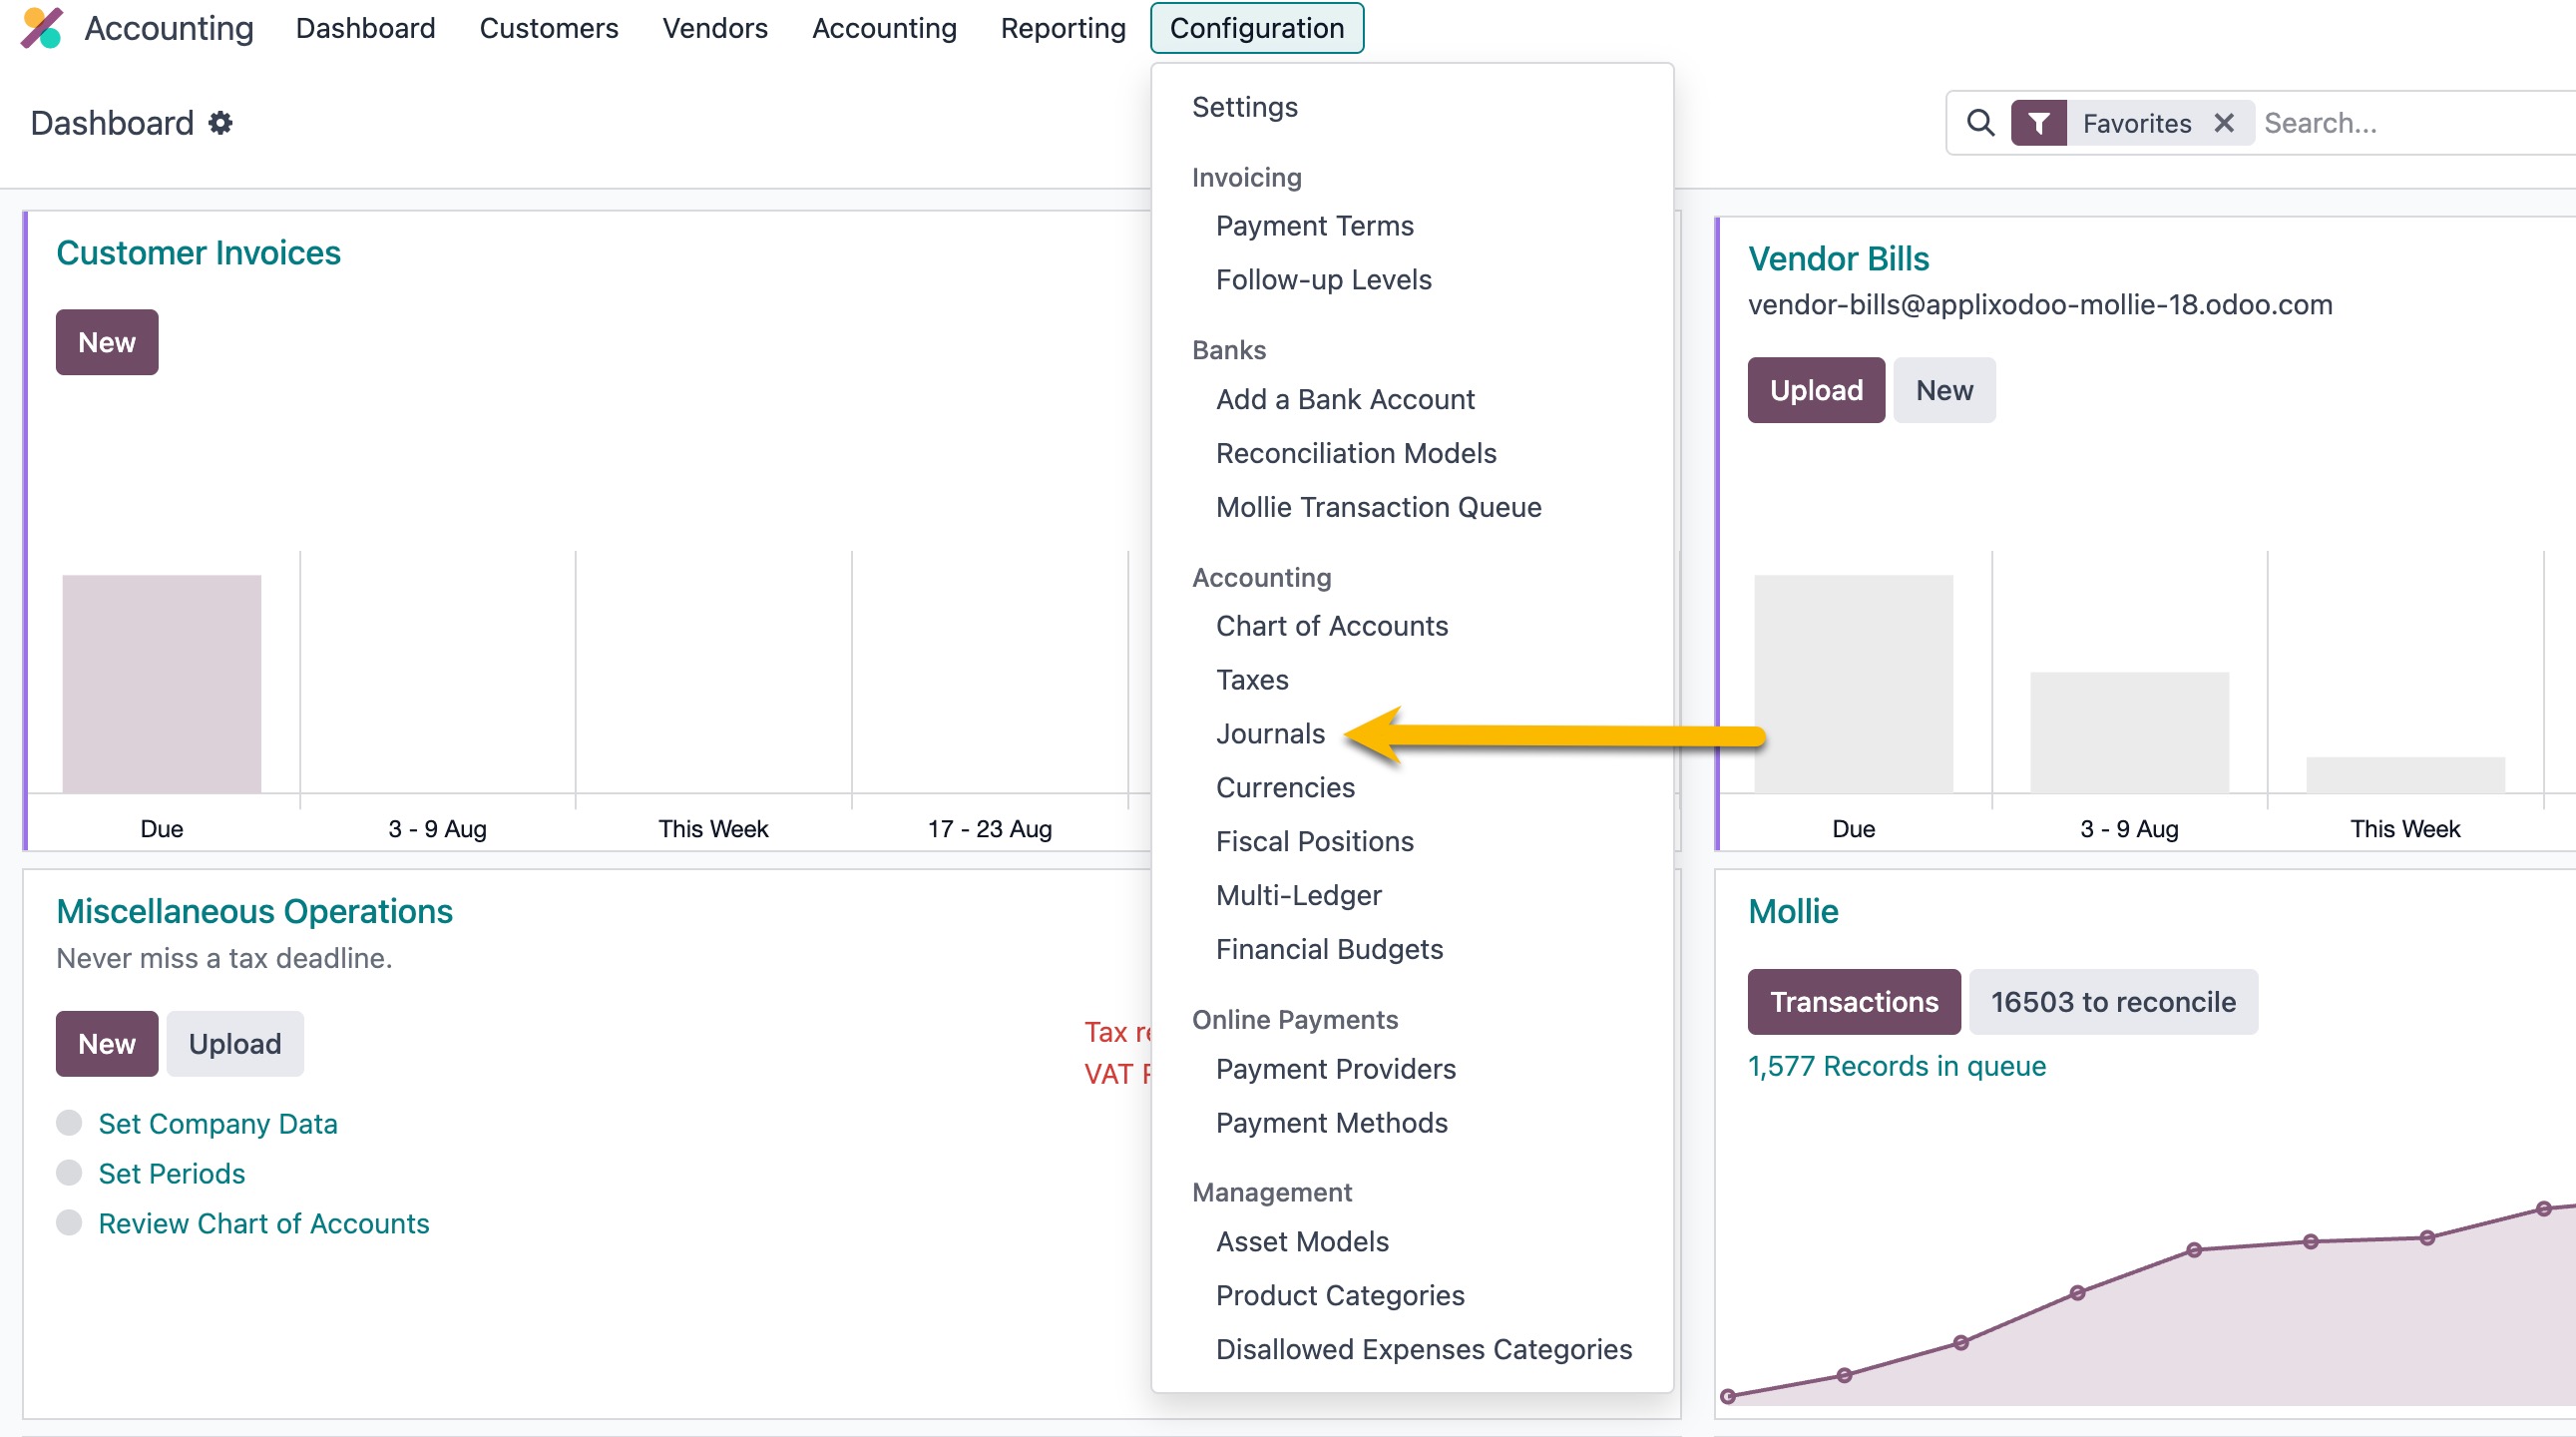Open the Reporting menu dropdown

pos(1062,28)
